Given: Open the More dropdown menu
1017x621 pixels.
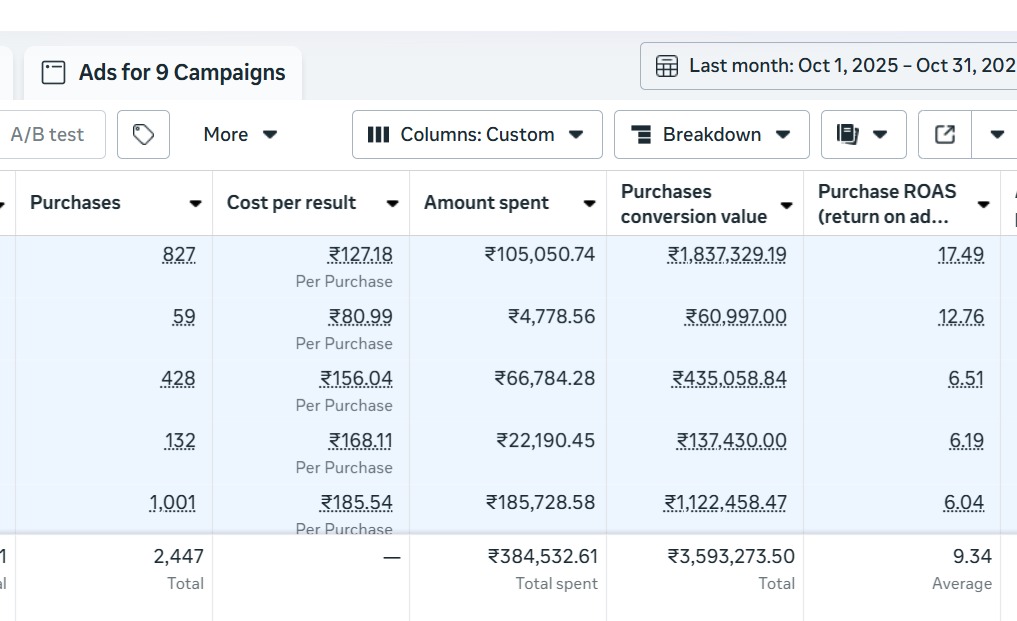Looking at the screenshot, I should point(240,134).
